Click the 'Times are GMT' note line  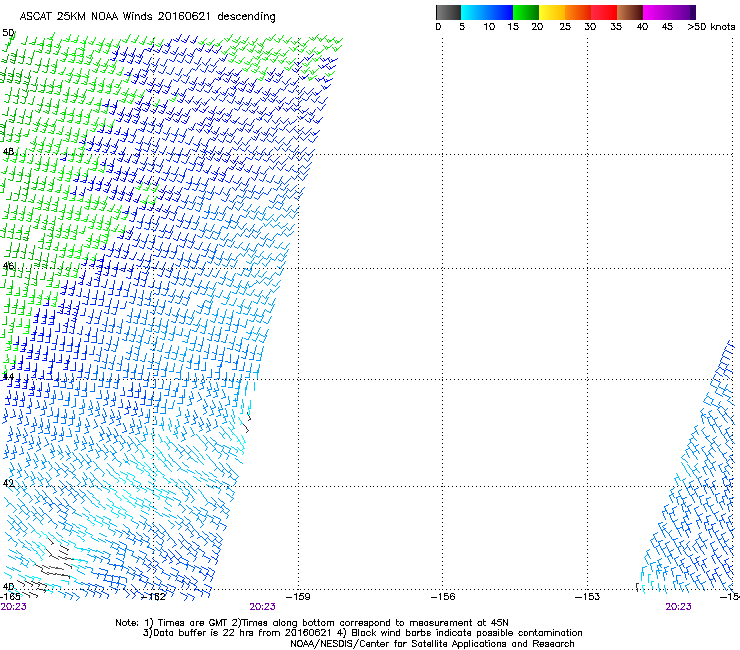312,623
